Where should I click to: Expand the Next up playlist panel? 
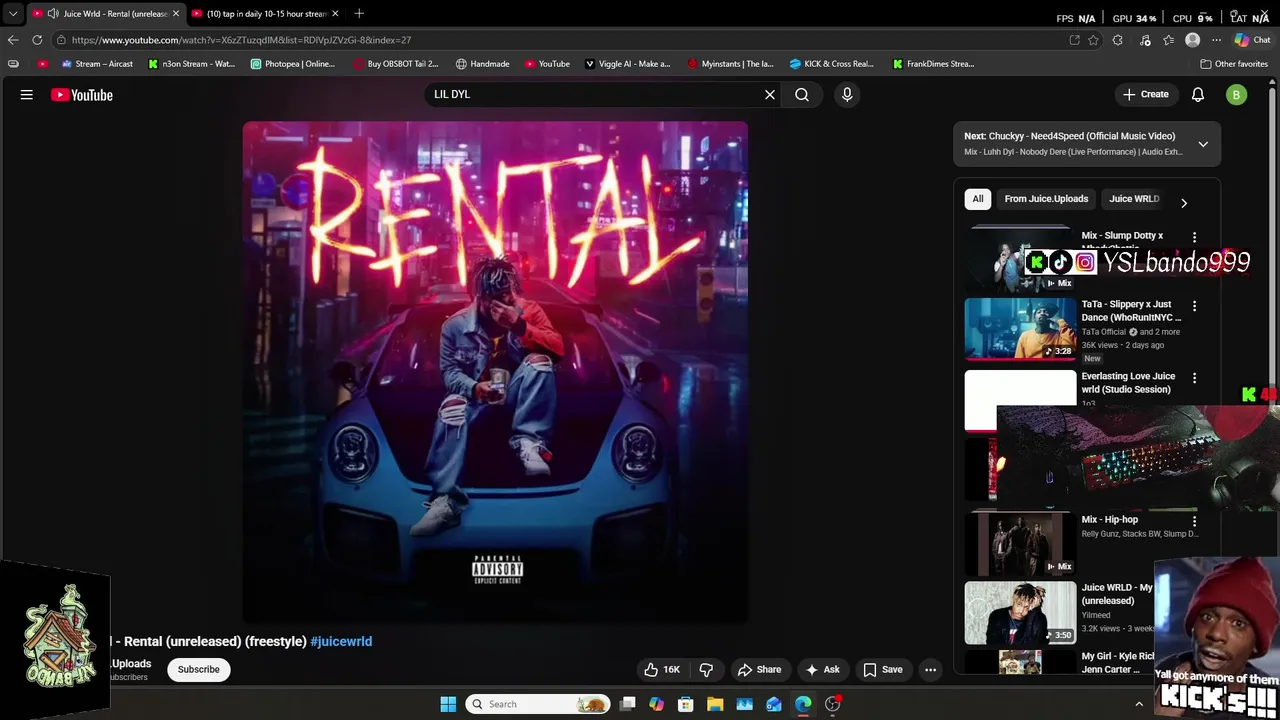1203,144
